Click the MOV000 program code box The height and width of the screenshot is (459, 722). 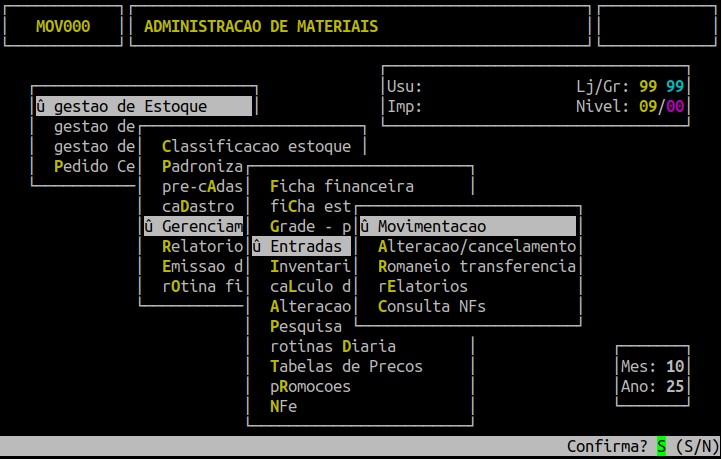pos(62,26)
